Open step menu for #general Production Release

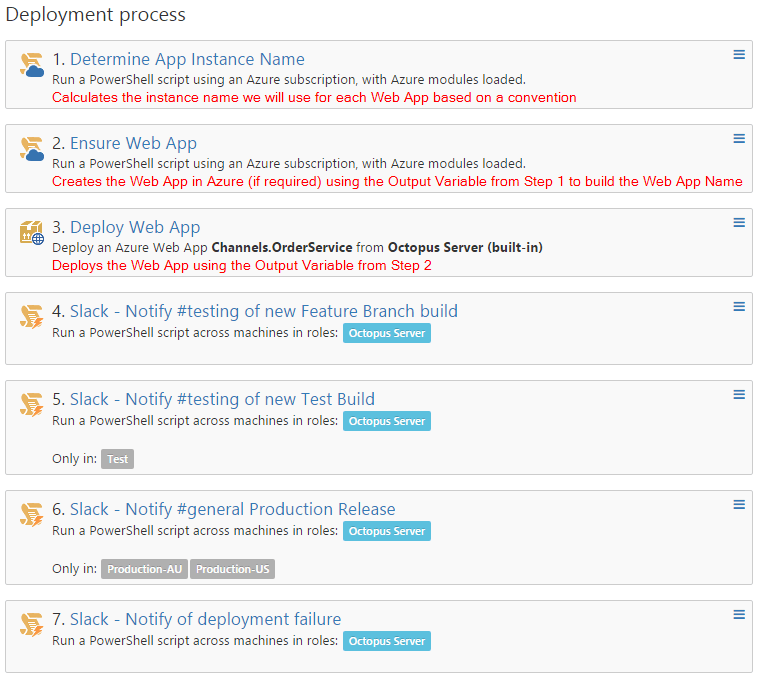click(x=739, y=504)
